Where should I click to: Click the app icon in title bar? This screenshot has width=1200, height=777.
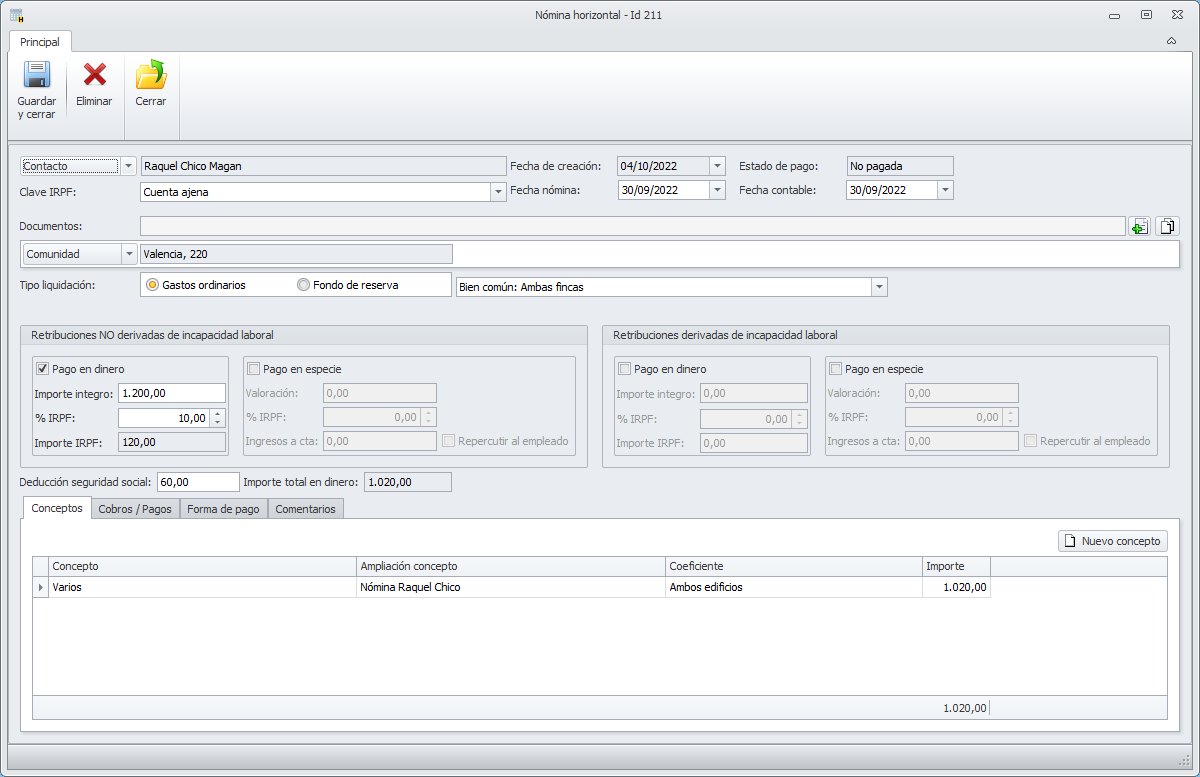pos(16,15)
